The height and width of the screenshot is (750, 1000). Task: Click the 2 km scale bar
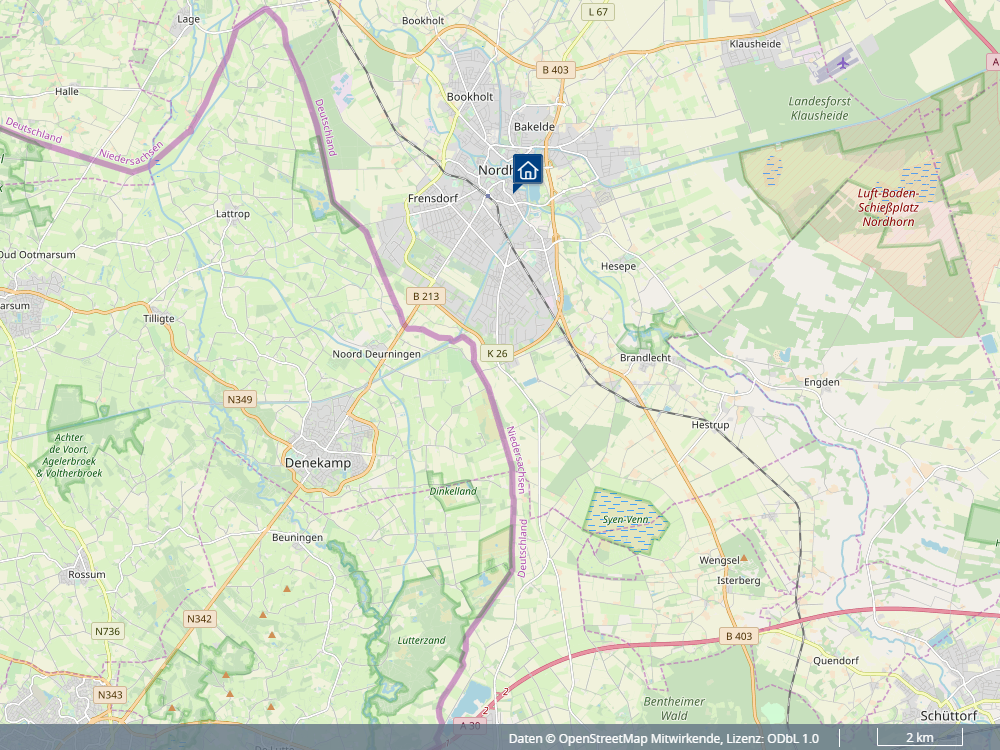pos(919,737)
